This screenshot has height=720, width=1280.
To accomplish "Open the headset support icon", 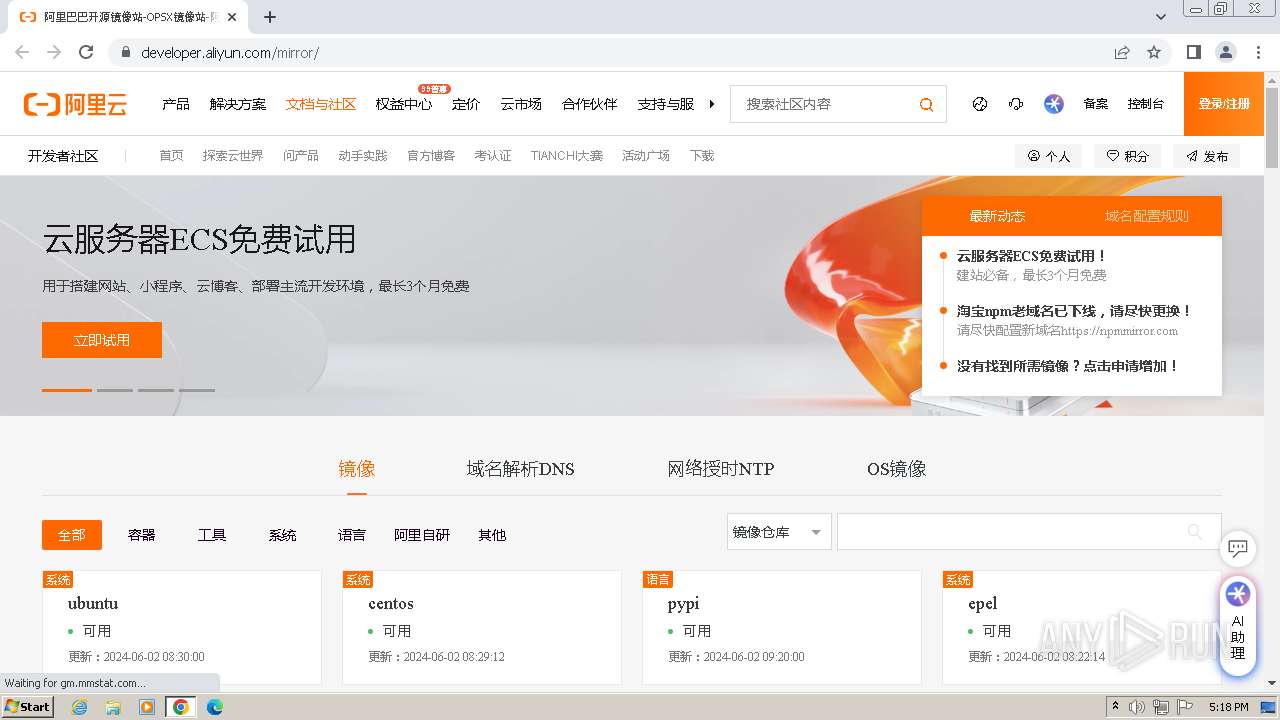I will click(1016, 104).
